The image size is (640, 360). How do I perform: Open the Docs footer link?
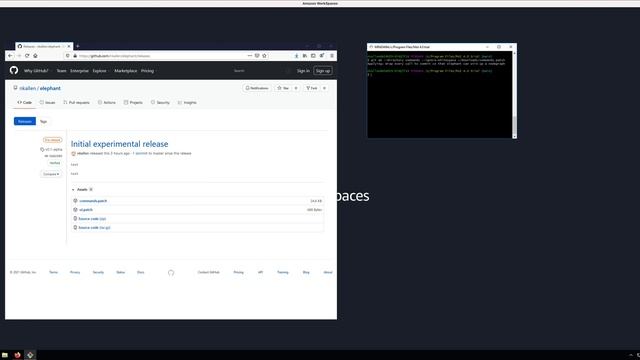click(x=140, y=272)
